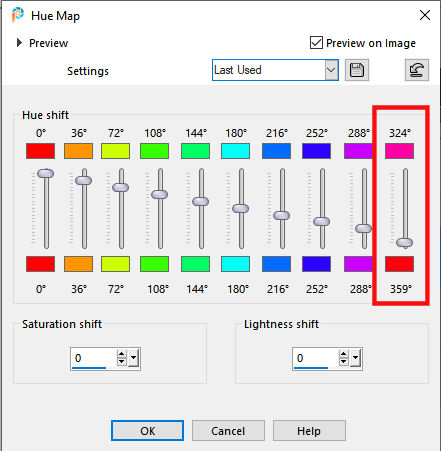
Task: Click the OK button
Action: [147, 431]
